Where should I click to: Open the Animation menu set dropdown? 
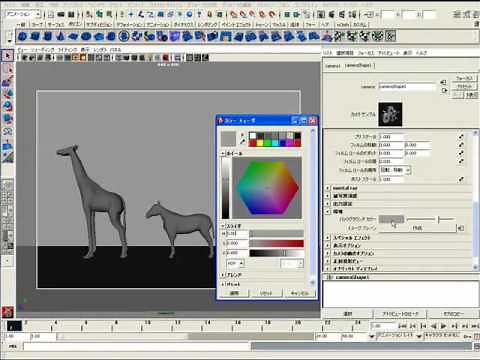[23, 14]
